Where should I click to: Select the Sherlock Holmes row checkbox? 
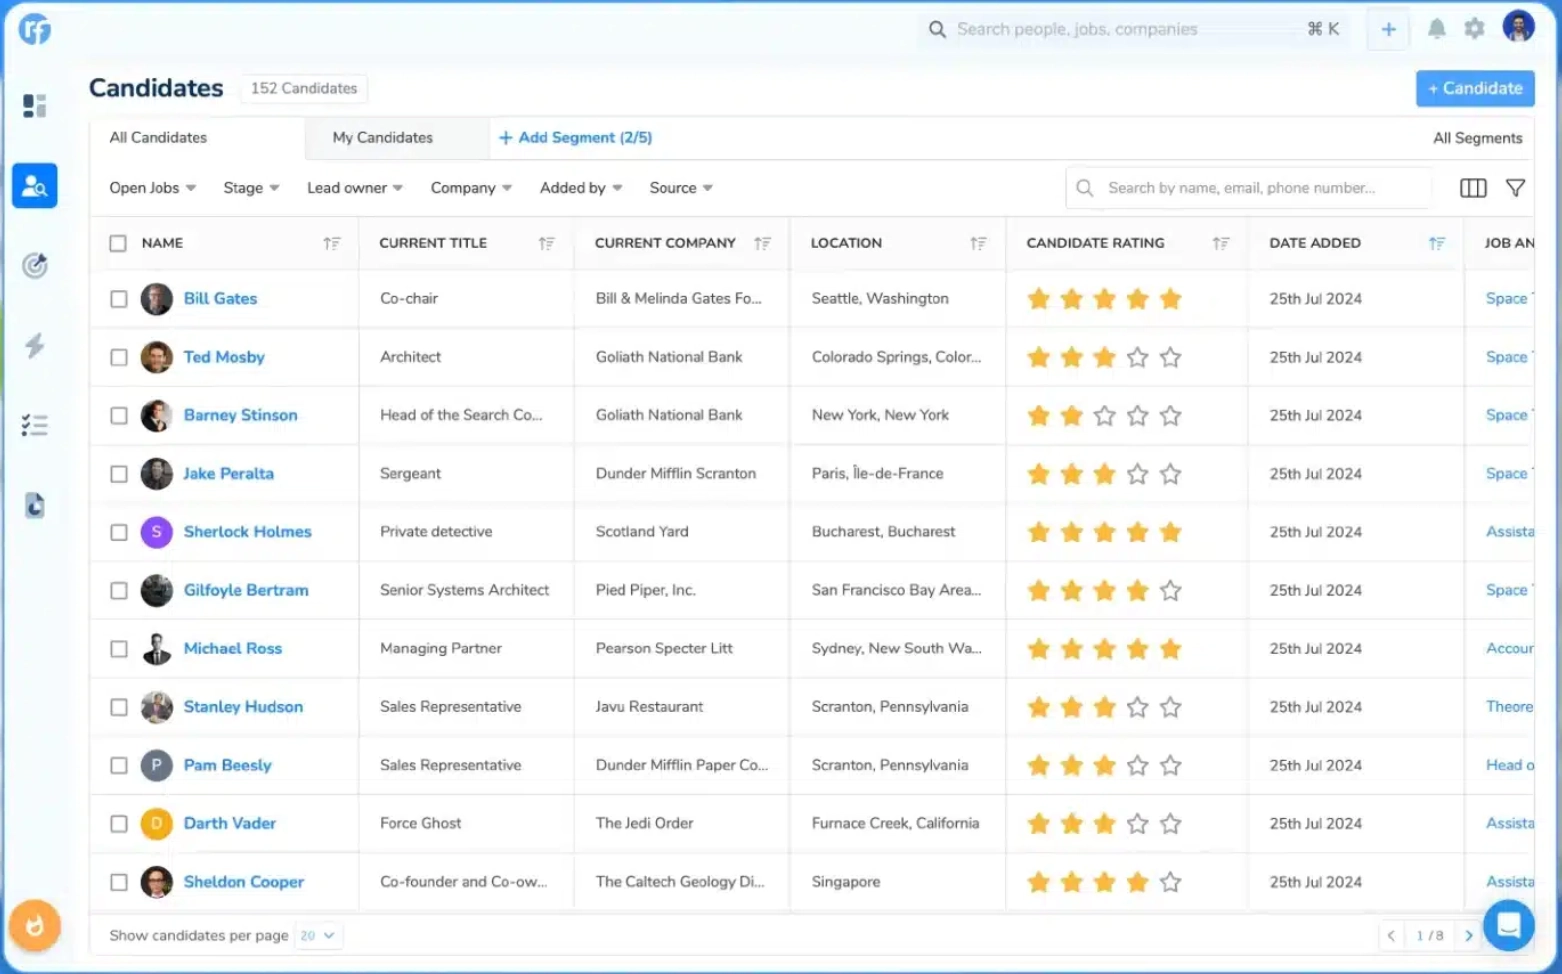118,532
